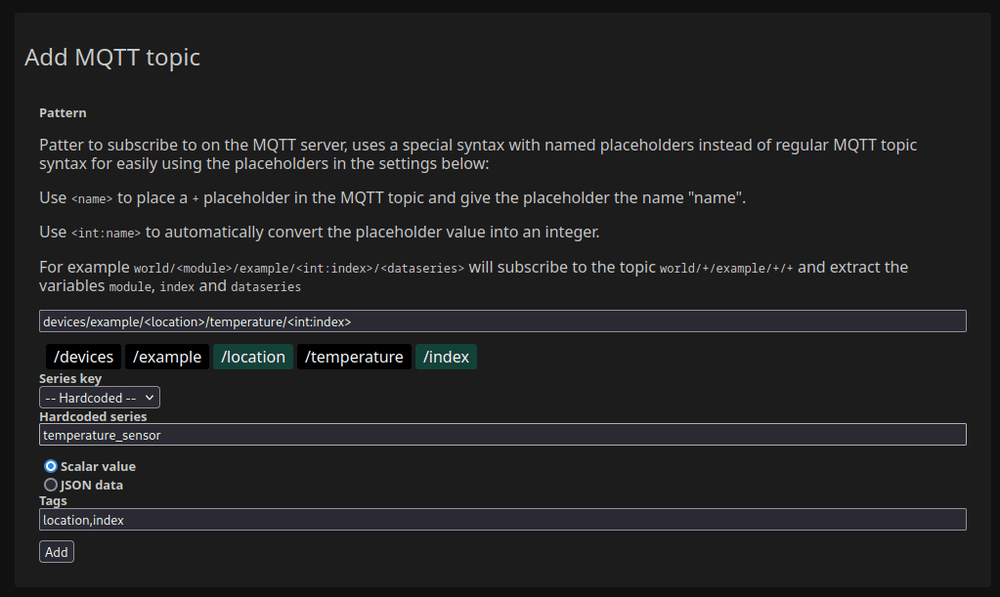The width and height of the screenshot is (1000, 597).
Task: Click the green /location placeholder chip
Action: coord(253,357)
